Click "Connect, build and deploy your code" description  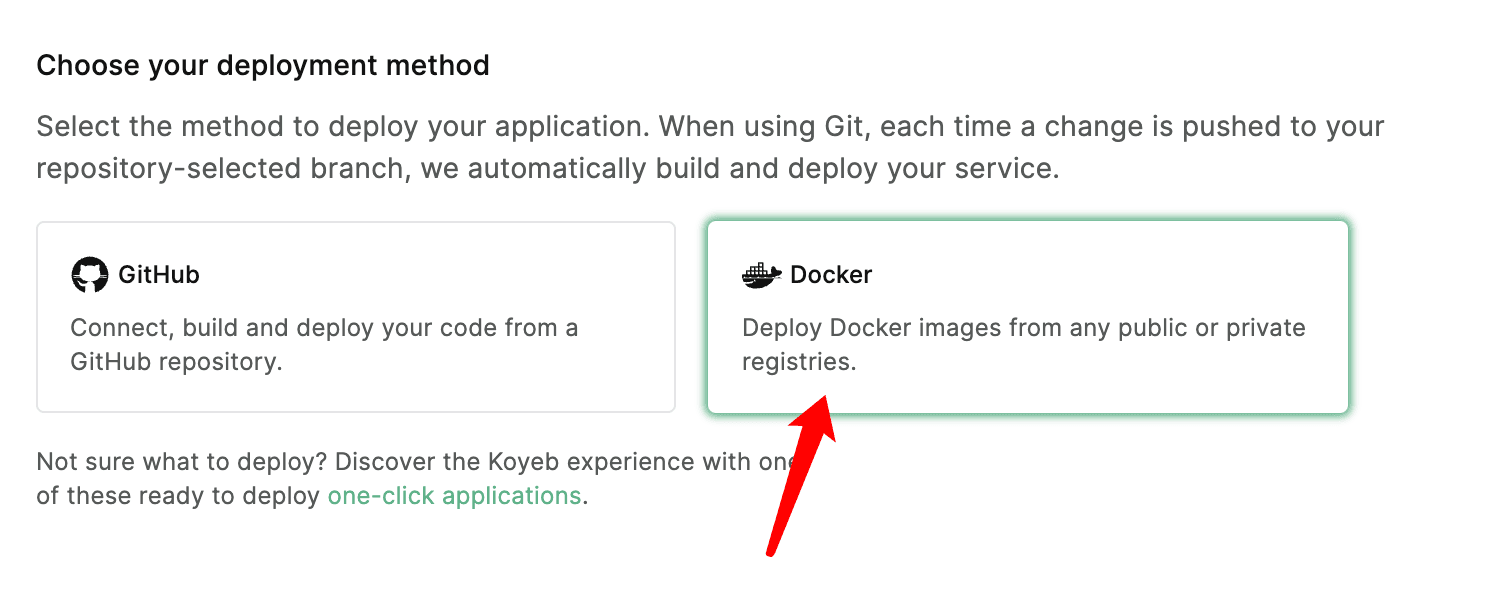[x=324, y=328]
